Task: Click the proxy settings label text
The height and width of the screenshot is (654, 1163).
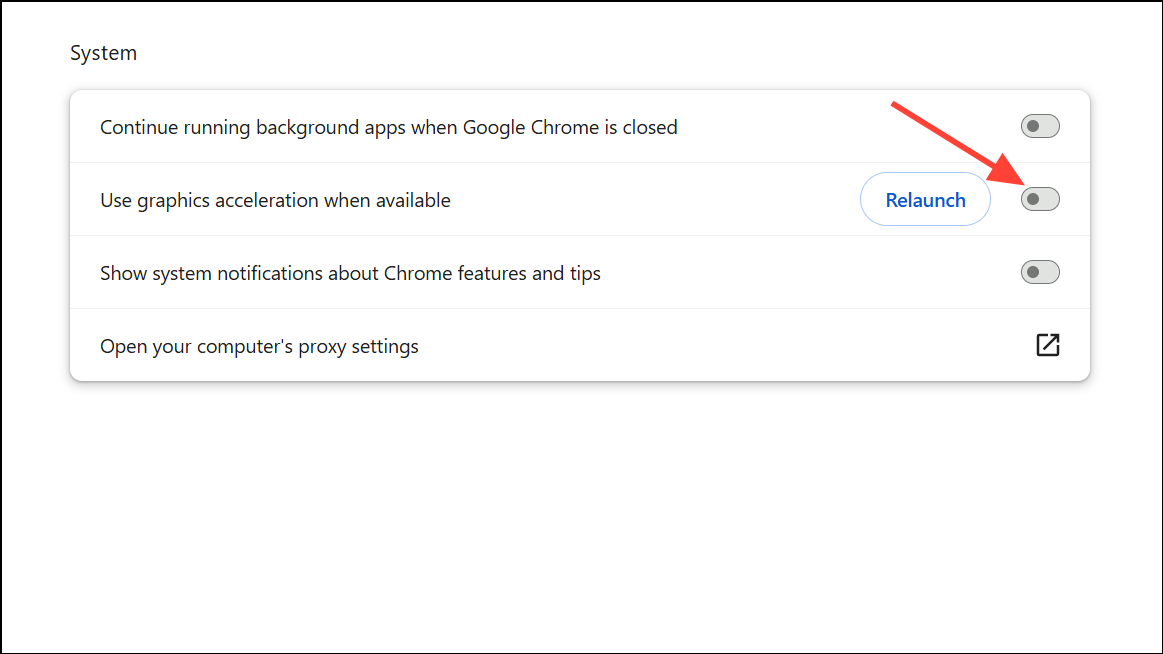Action: click(259, 346)
